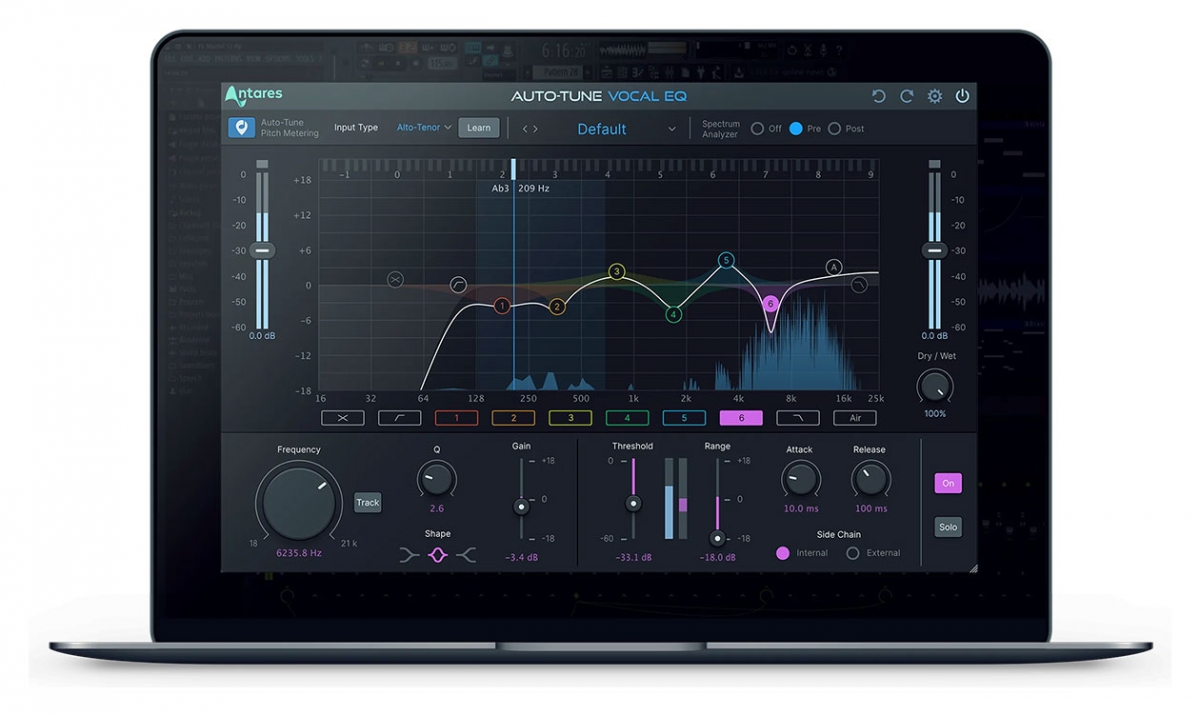Open the Default preset dropdown

[x=625, y=129]
